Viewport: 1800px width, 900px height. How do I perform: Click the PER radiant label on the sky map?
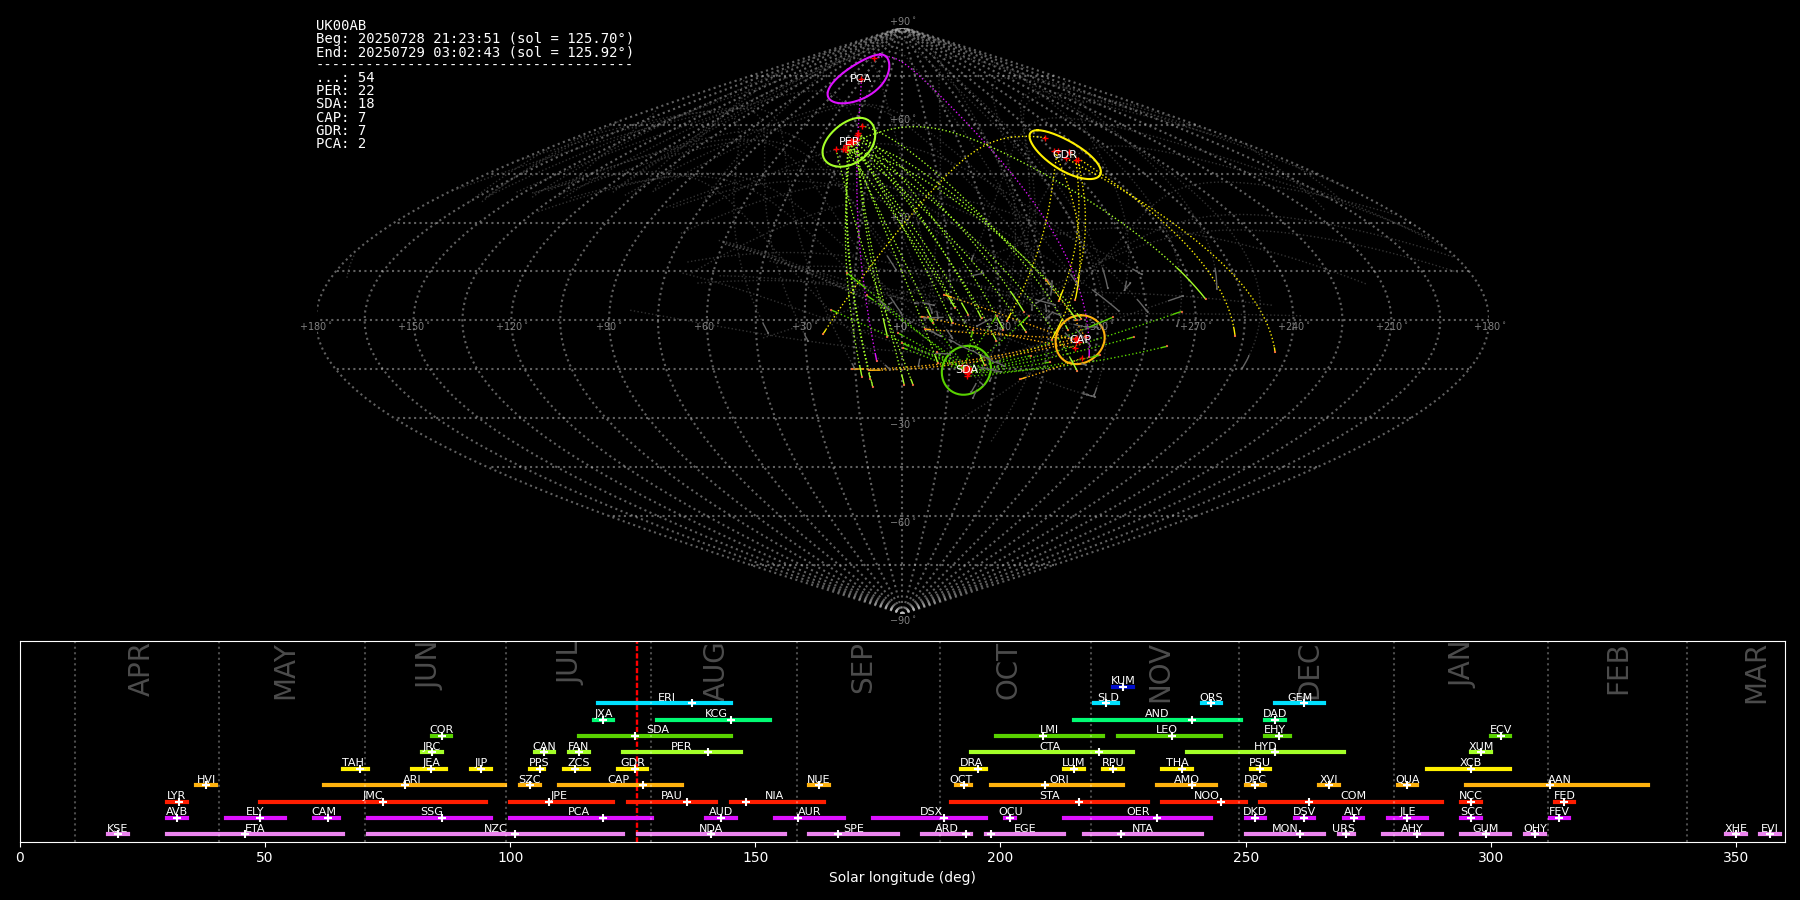coord(849,142)
